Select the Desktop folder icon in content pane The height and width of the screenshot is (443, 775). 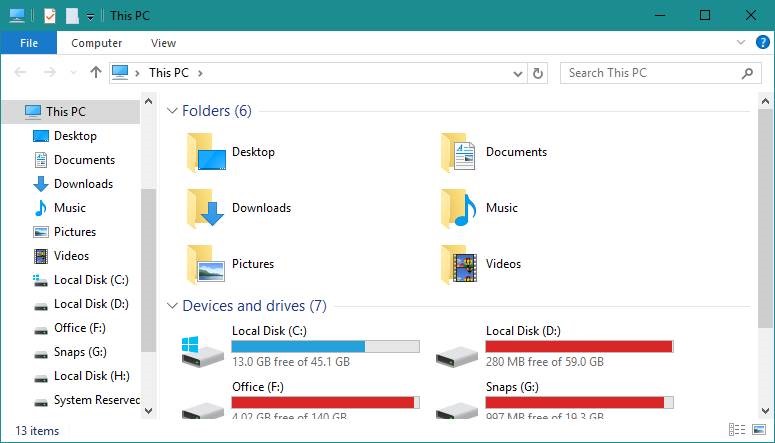coord(207,152)
